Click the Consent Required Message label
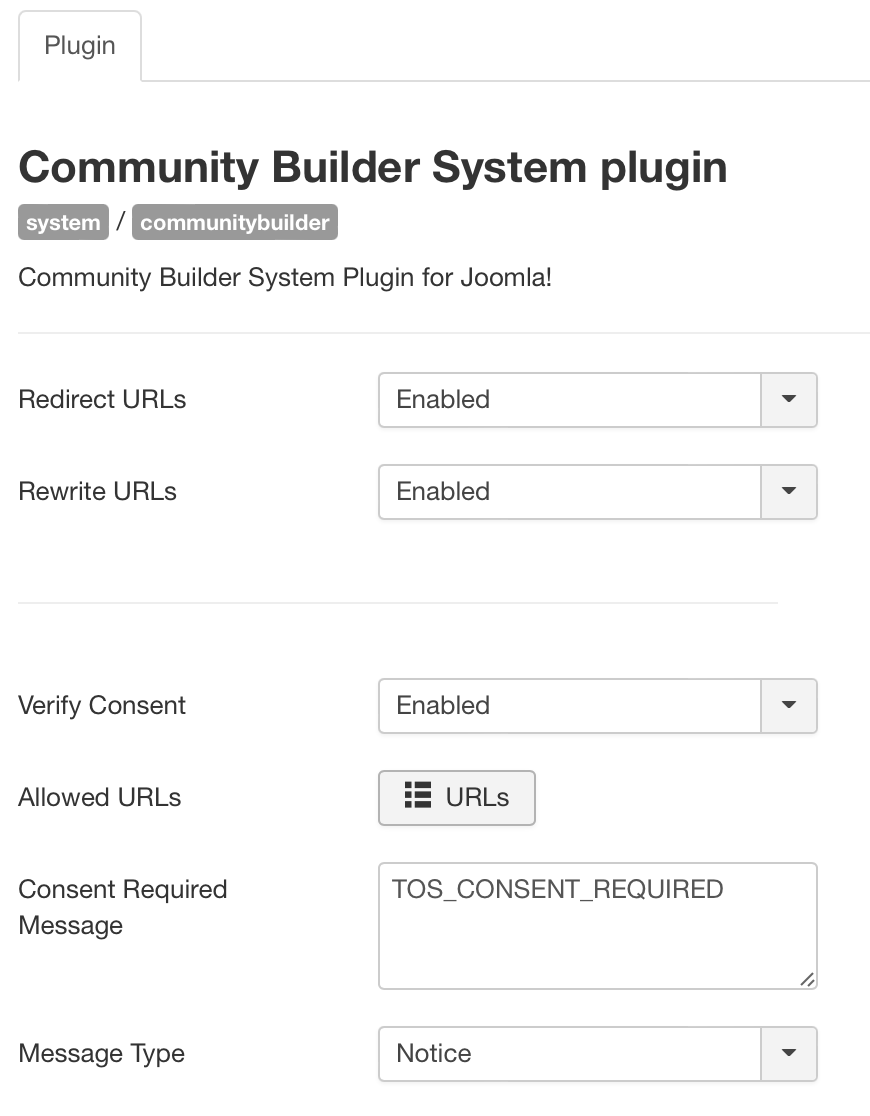Viewport: 870px width, 1116px height. tap(122, 907)
